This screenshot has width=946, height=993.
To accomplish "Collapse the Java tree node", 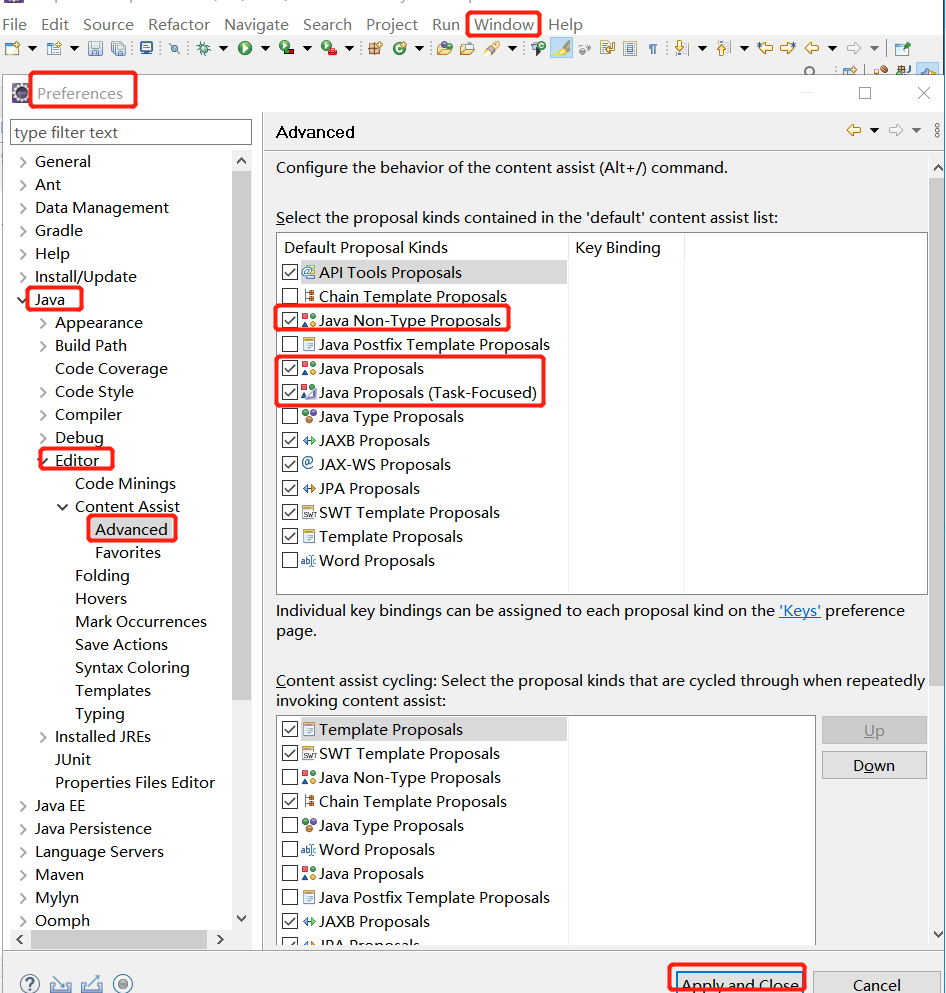I will point(22,300).
